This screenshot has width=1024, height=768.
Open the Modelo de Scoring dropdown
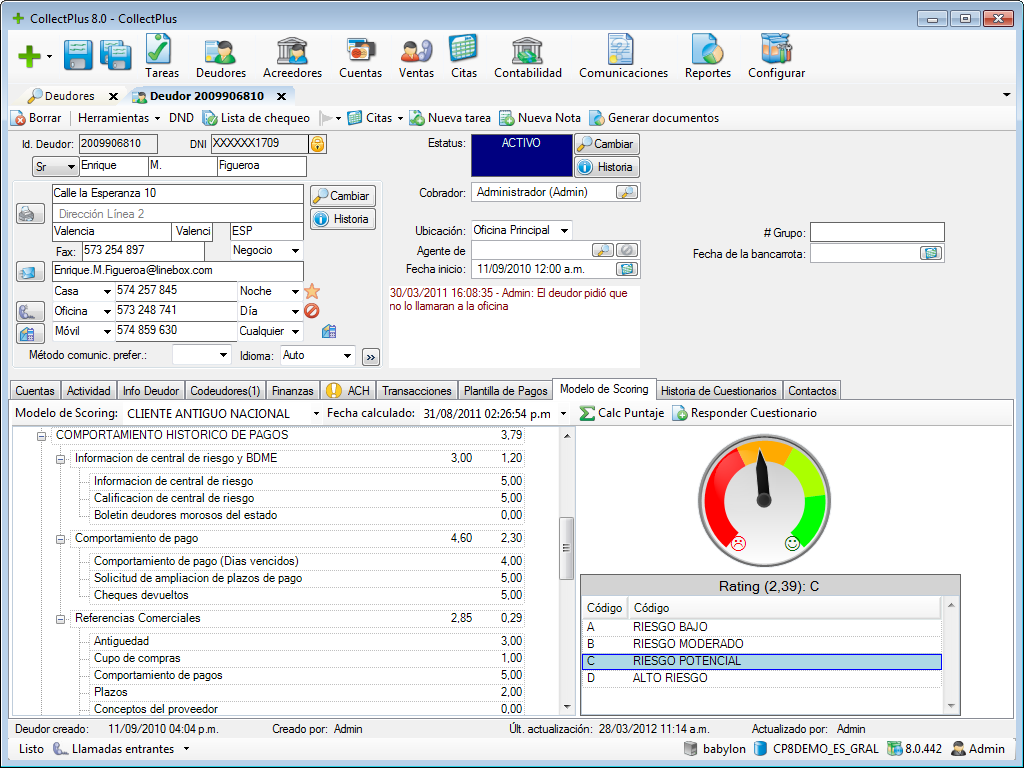[x=316, y=414]
